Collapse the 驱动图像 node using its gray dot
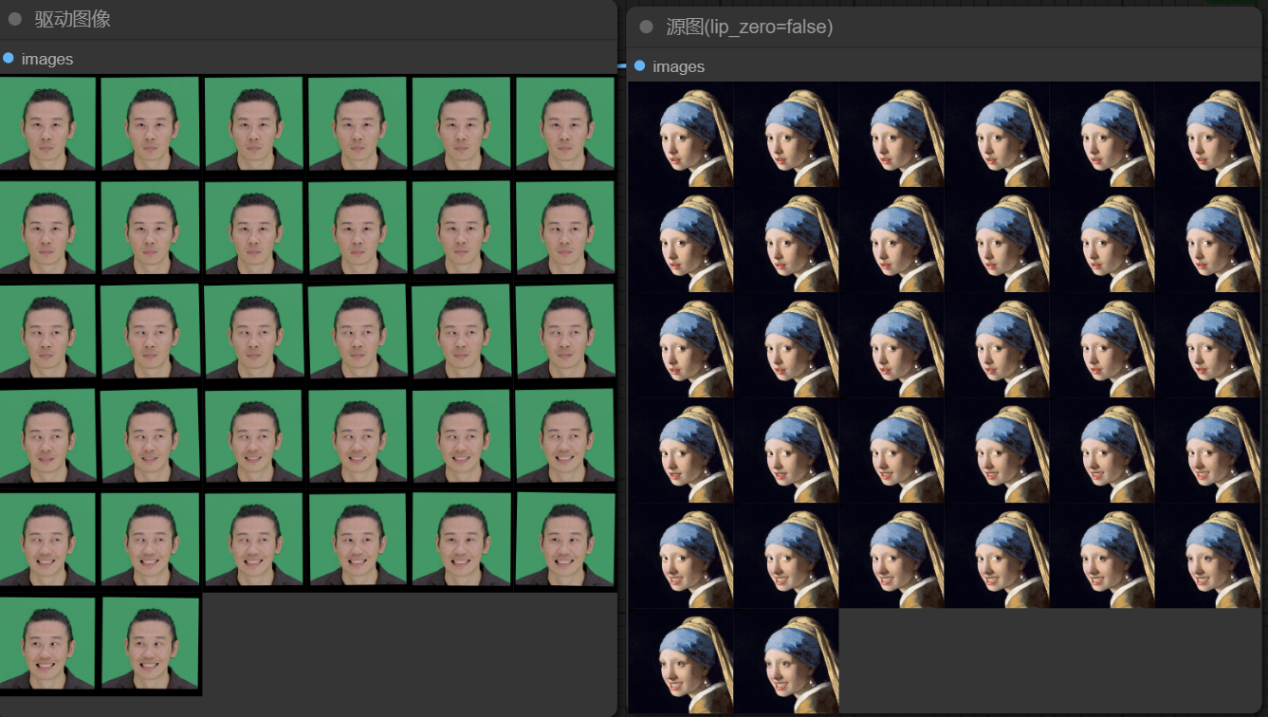Screen dimensions: 1268x717 coord(15,19)
